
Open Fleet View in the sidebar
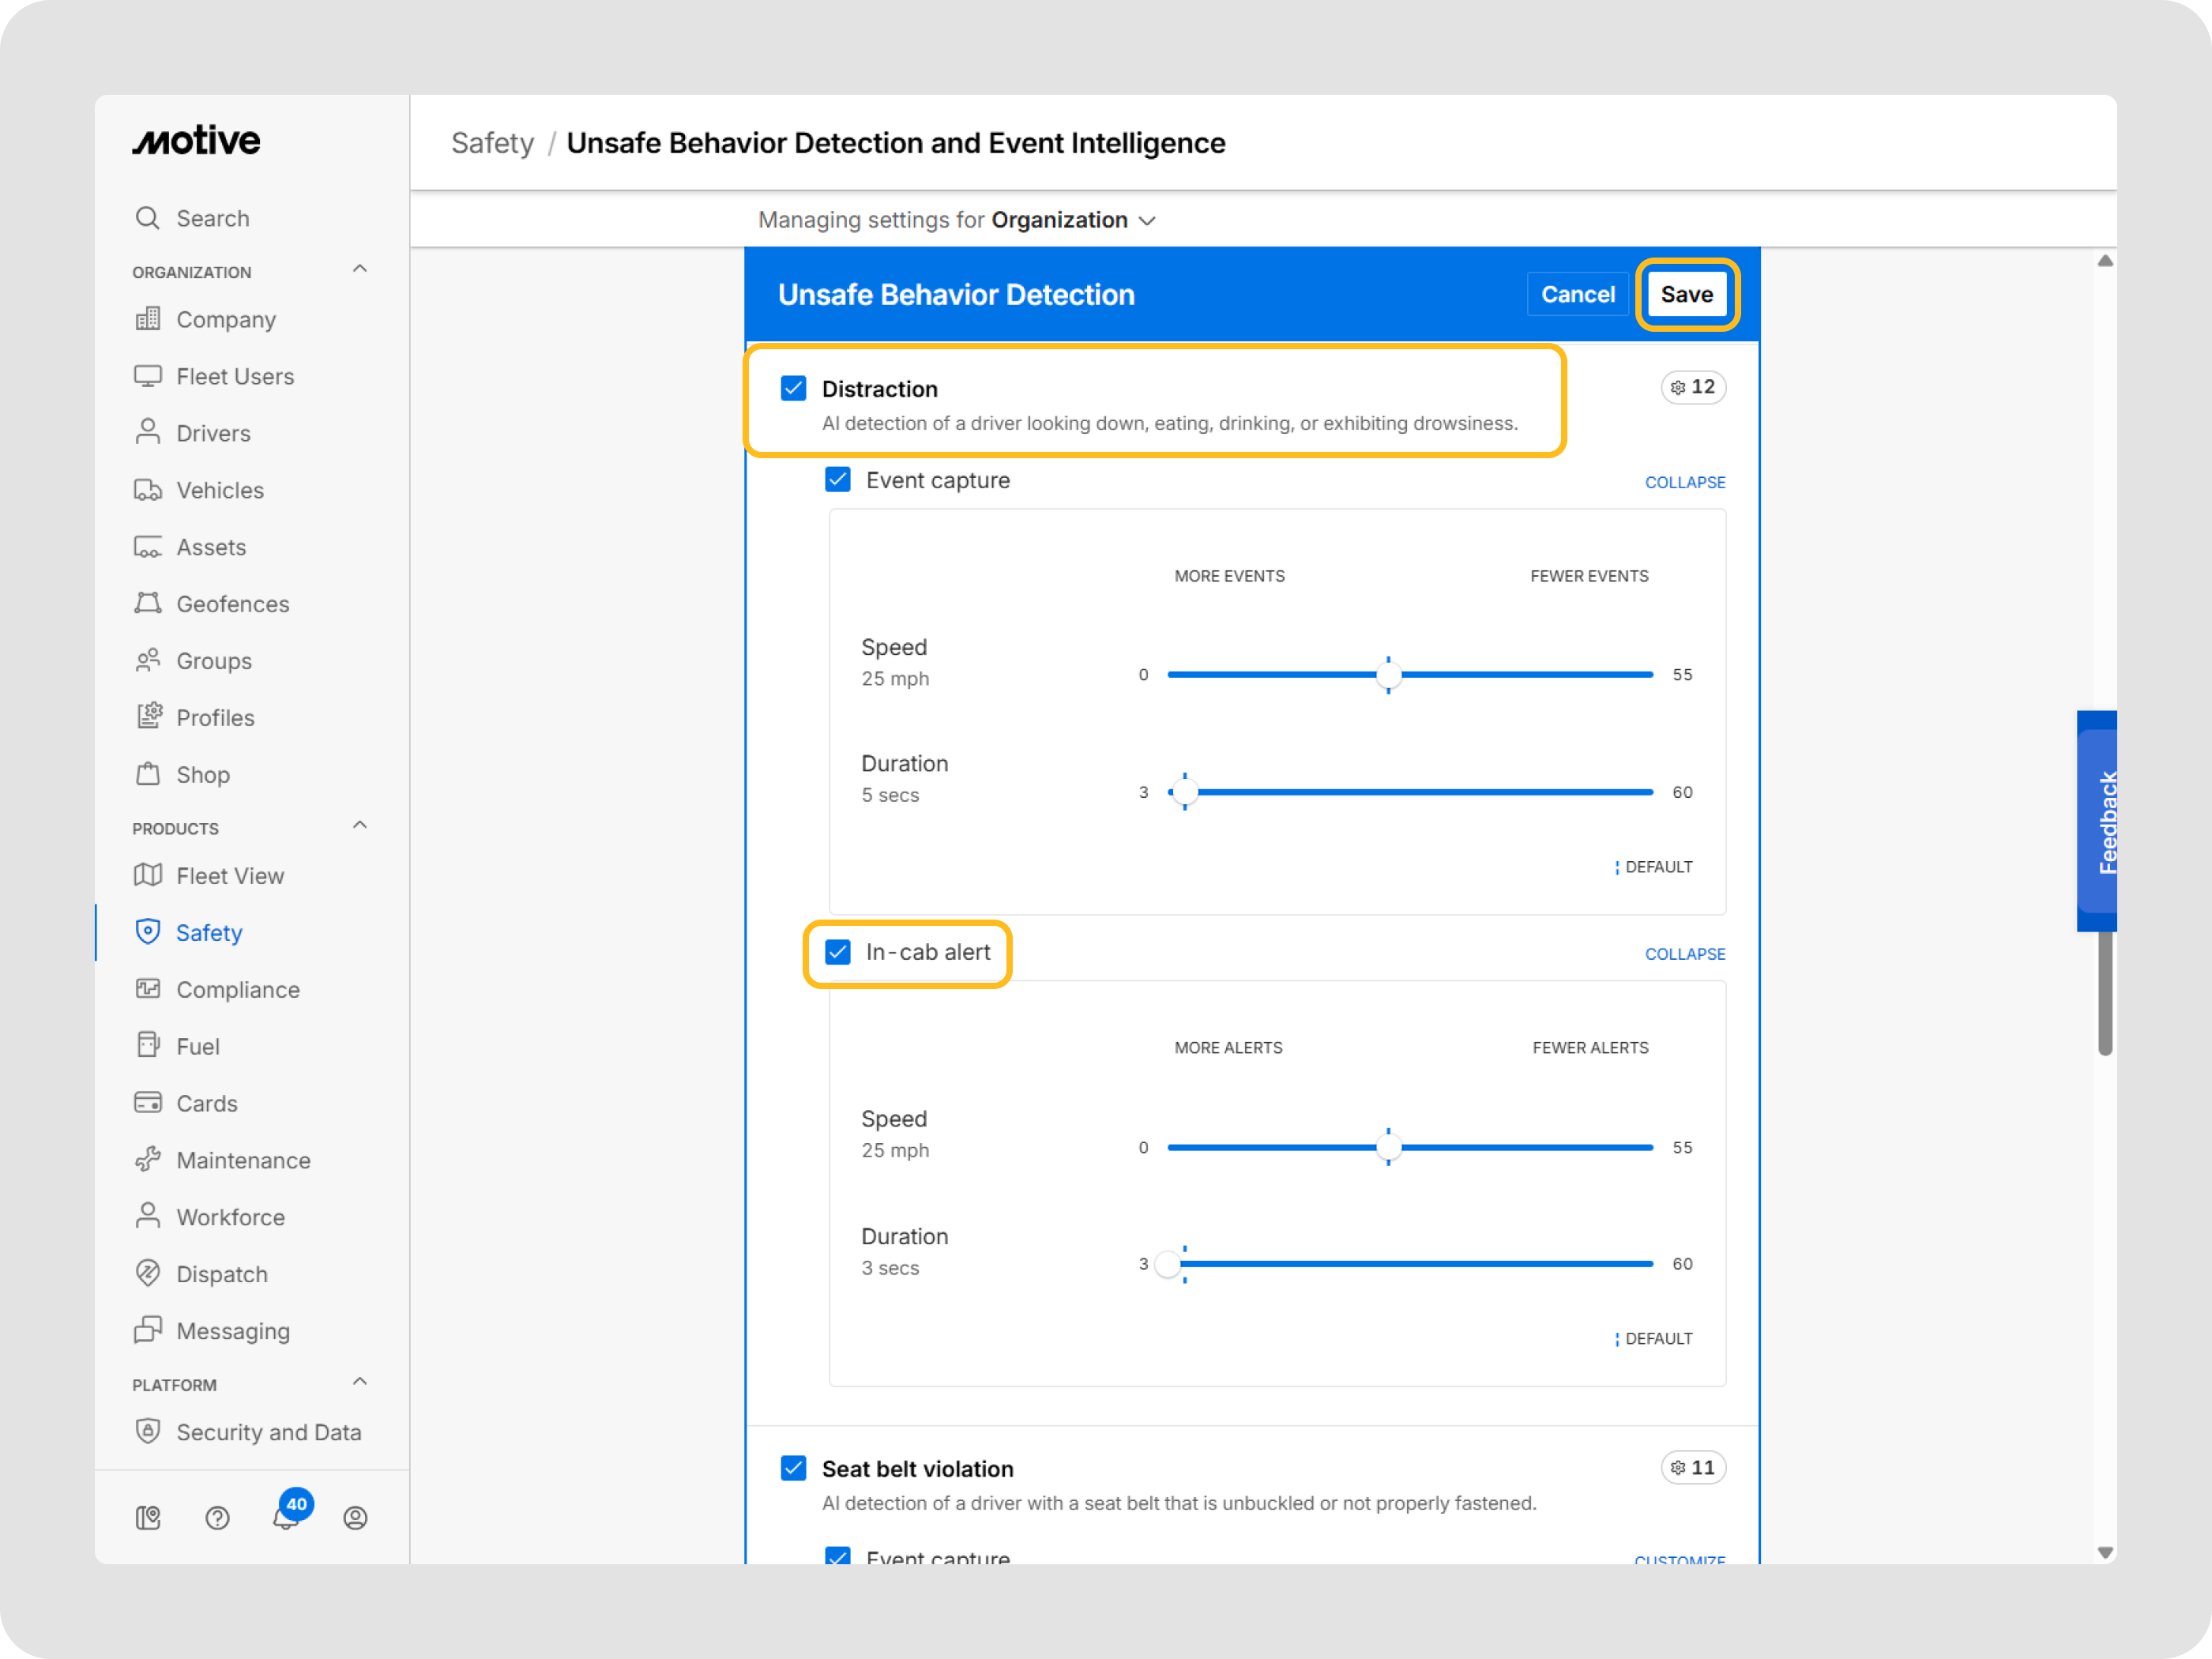[x=230, y=876]
